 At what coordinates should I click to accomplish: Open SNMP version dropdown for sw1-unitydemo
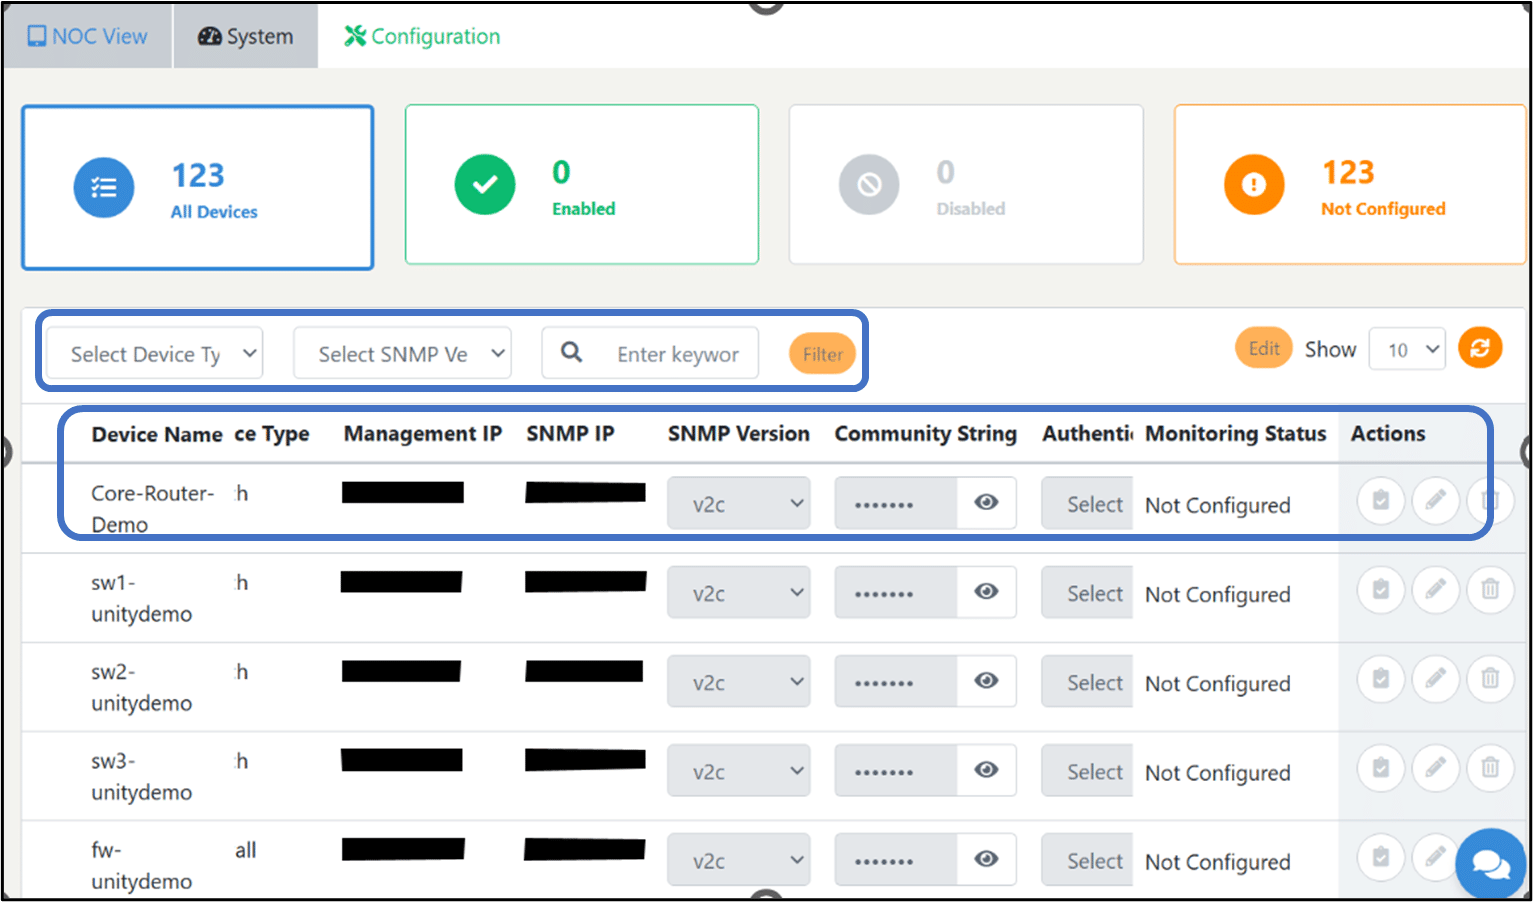(739, 593)
